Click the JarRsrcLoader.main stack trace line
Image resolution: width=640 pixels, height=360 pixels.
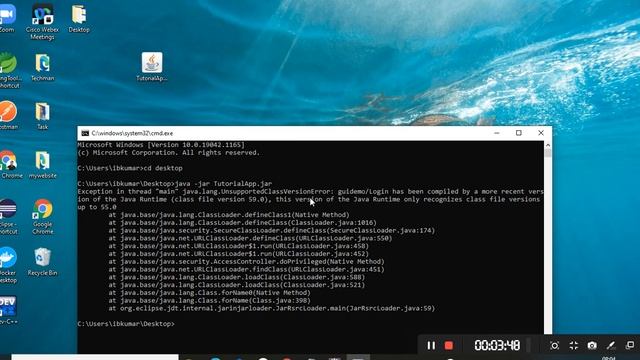[272, 308]
